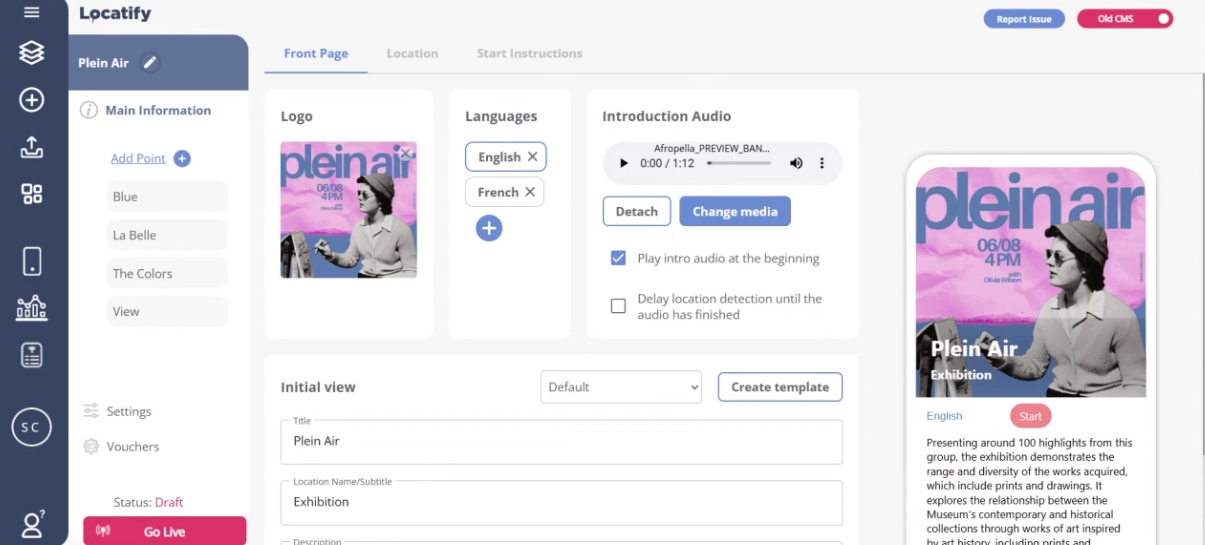
Task: Click the Title input field
Action: point(561,441)
